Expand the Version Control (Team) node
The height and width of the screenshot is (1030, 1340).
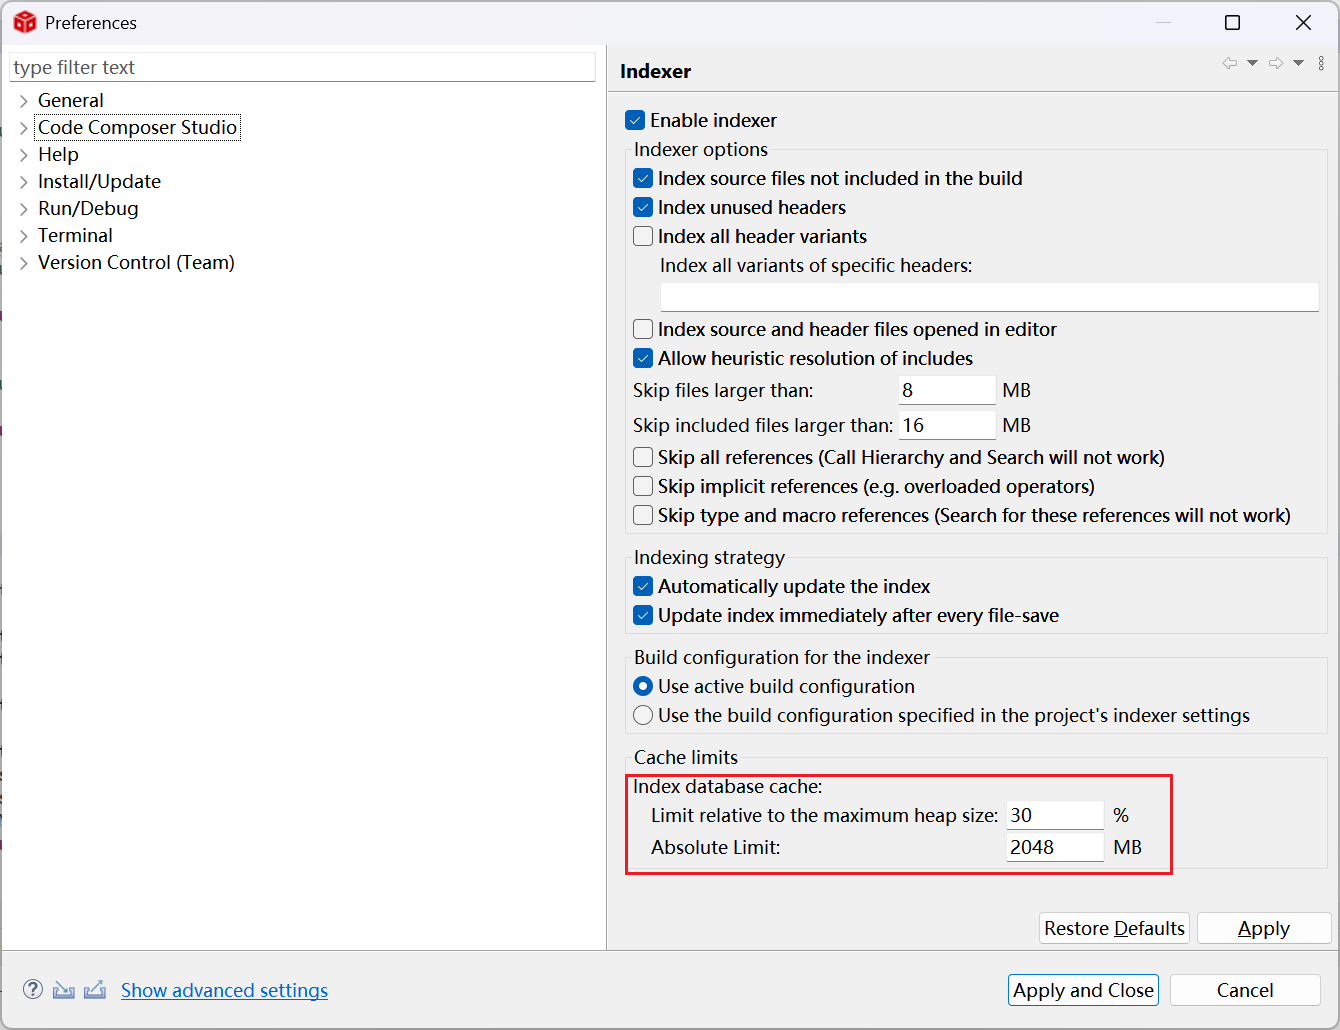click(x=23, y=263)
